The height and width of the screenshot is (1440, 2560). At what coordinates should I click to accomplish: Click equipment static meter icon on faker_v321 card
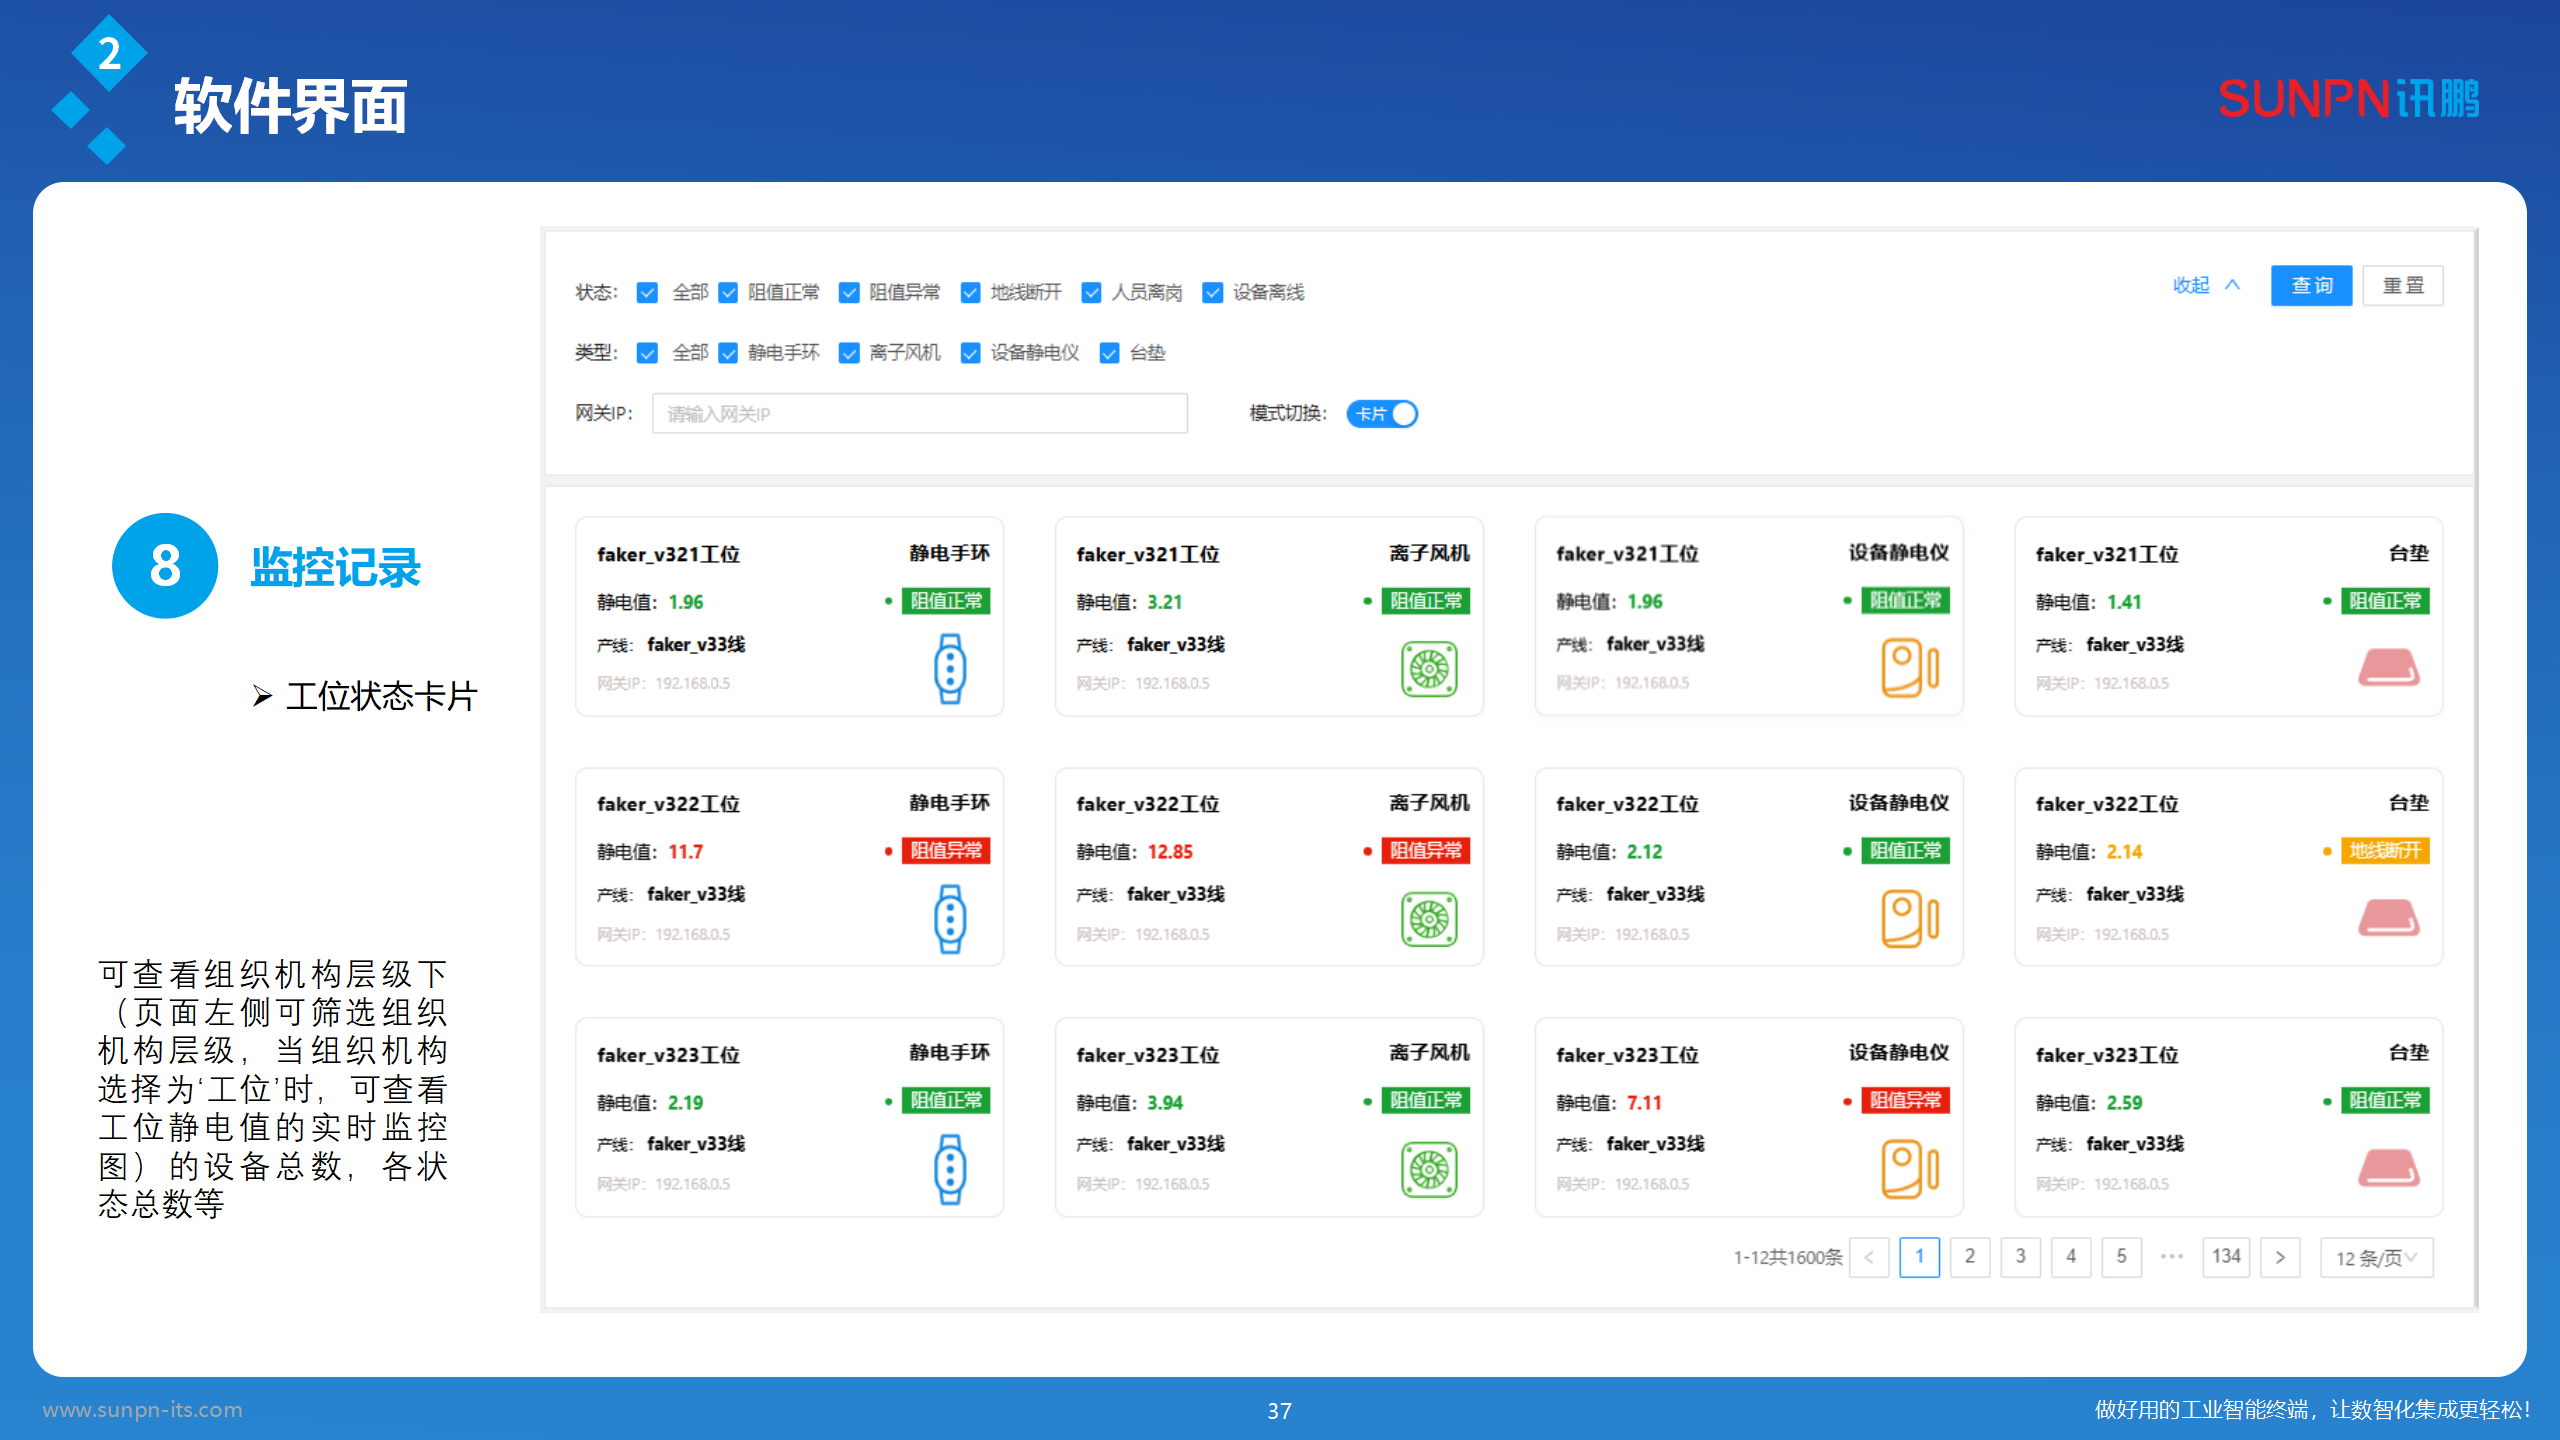tap(1909, 667)
